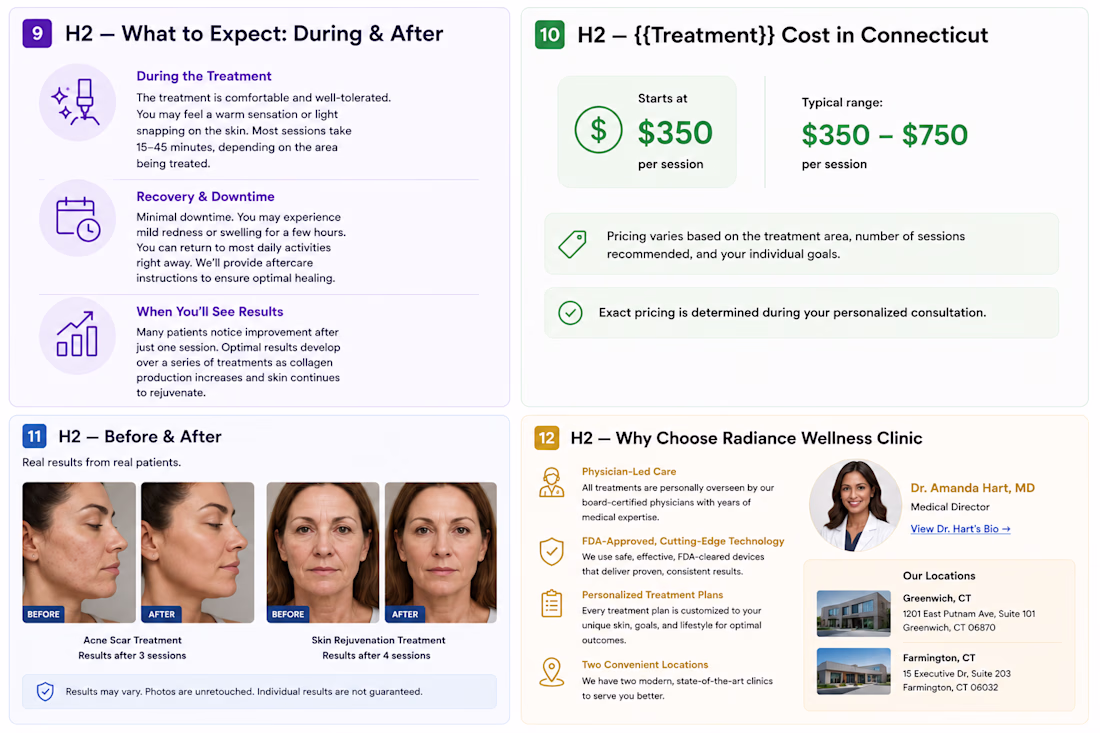Click the bar chart results icon

pyautogui.click(x=77, y=335)
